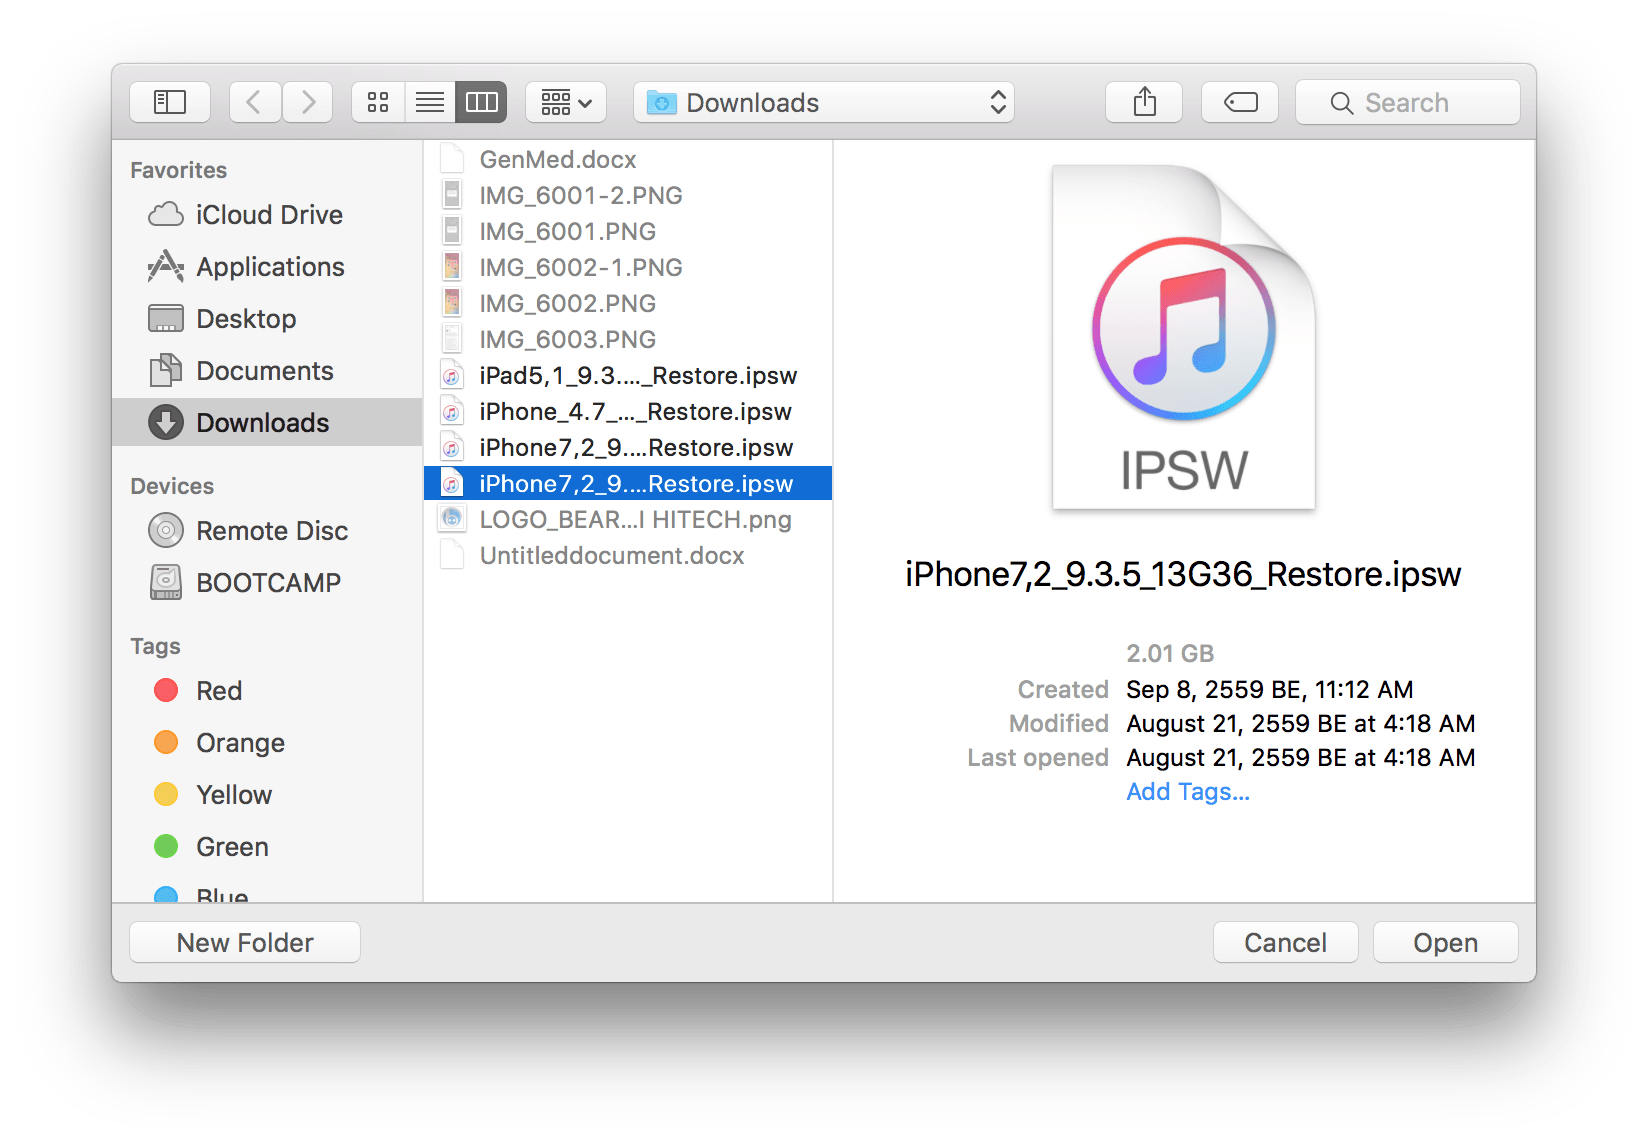Click the Cancel button
The height and width of the screenshot is (1142, 1648).
pyautogui.click(x=1285, y=943)
